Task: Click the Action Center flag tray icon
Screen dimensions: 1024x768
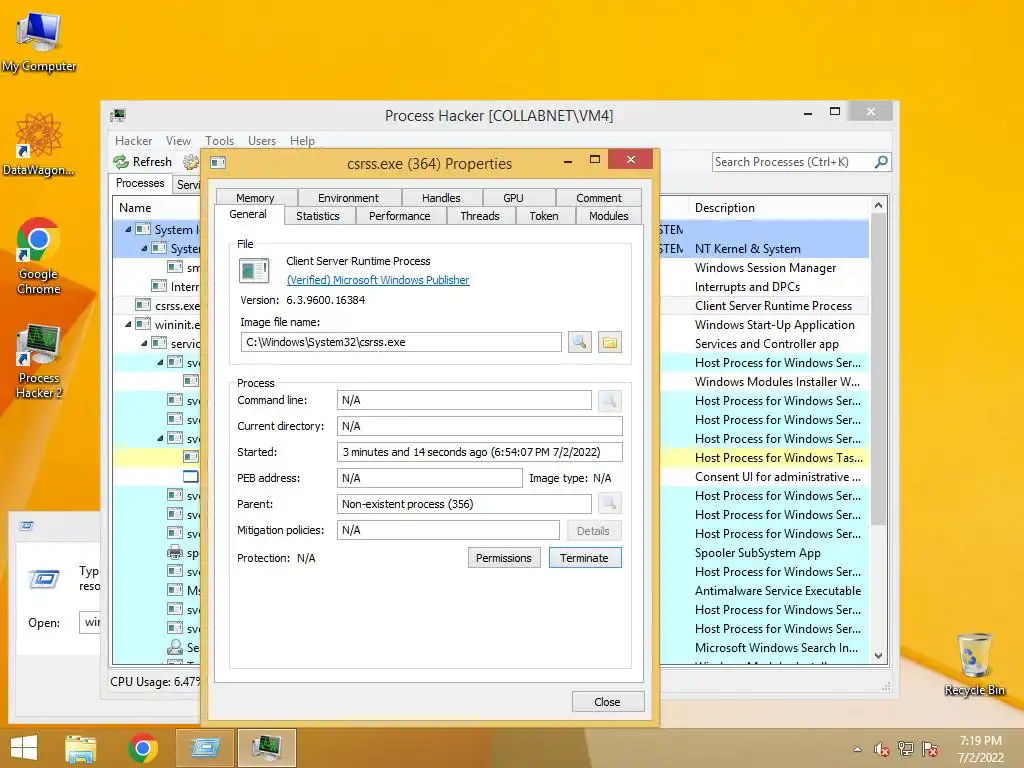Action: 930,749
